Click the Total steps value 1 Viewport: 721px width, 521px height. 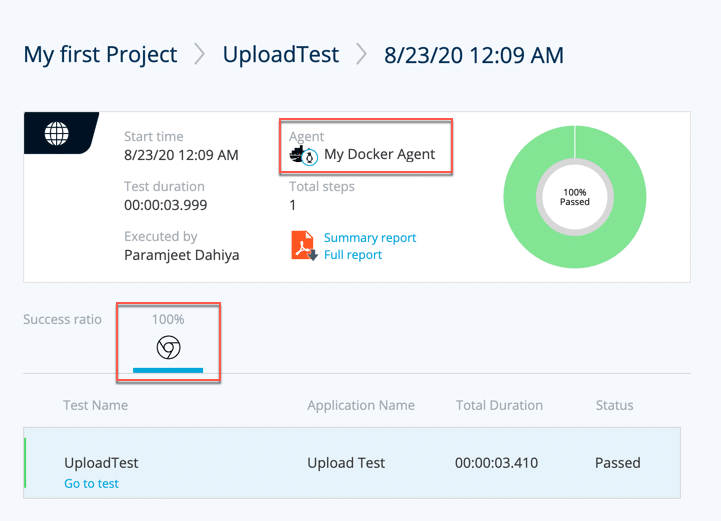(x=292, y=205)
